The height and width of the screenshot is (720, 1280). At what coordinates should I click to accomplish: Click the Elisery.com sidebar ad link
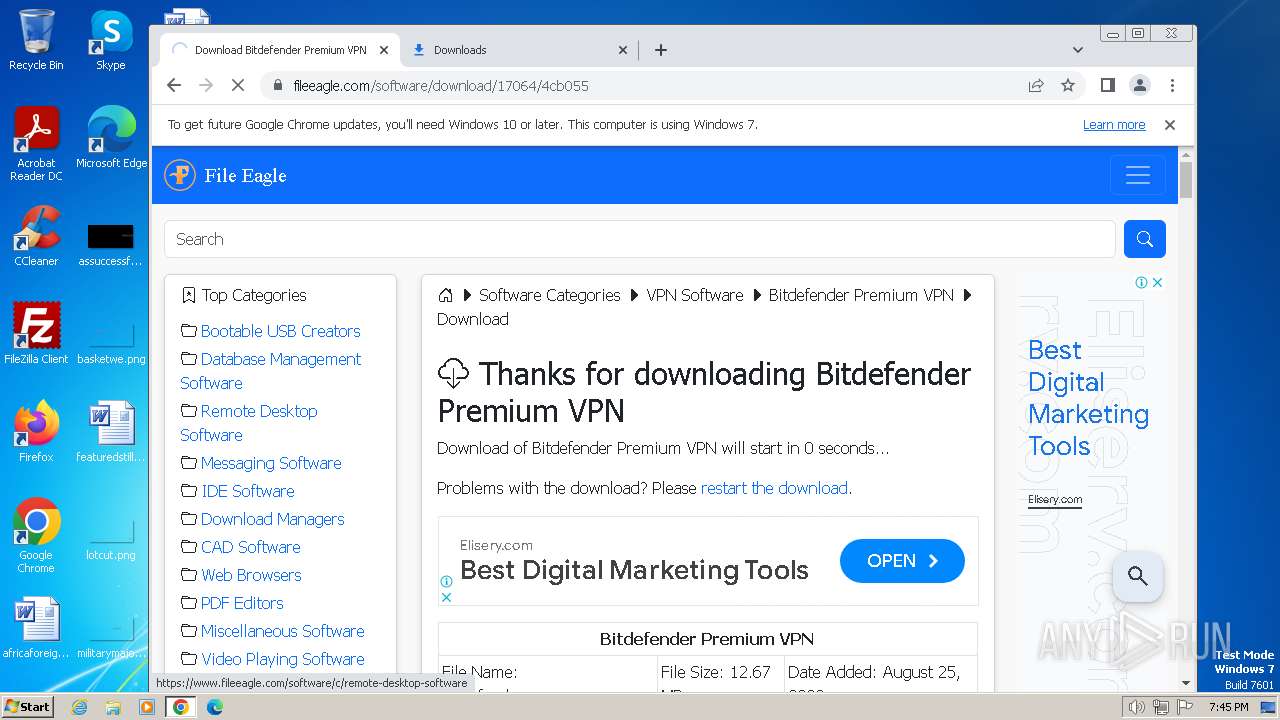[x=1055, y=499]
